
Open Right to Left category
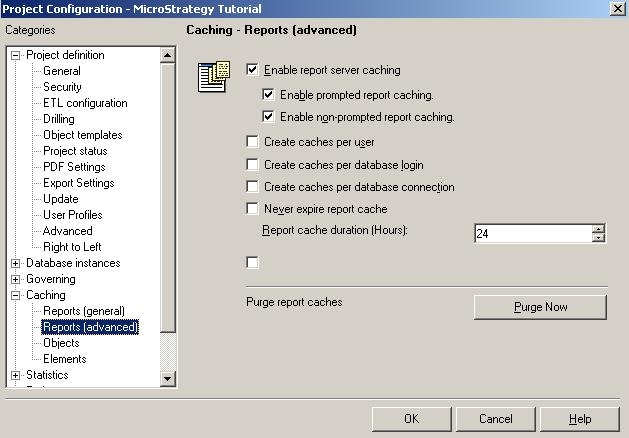[x=72, y=247]
